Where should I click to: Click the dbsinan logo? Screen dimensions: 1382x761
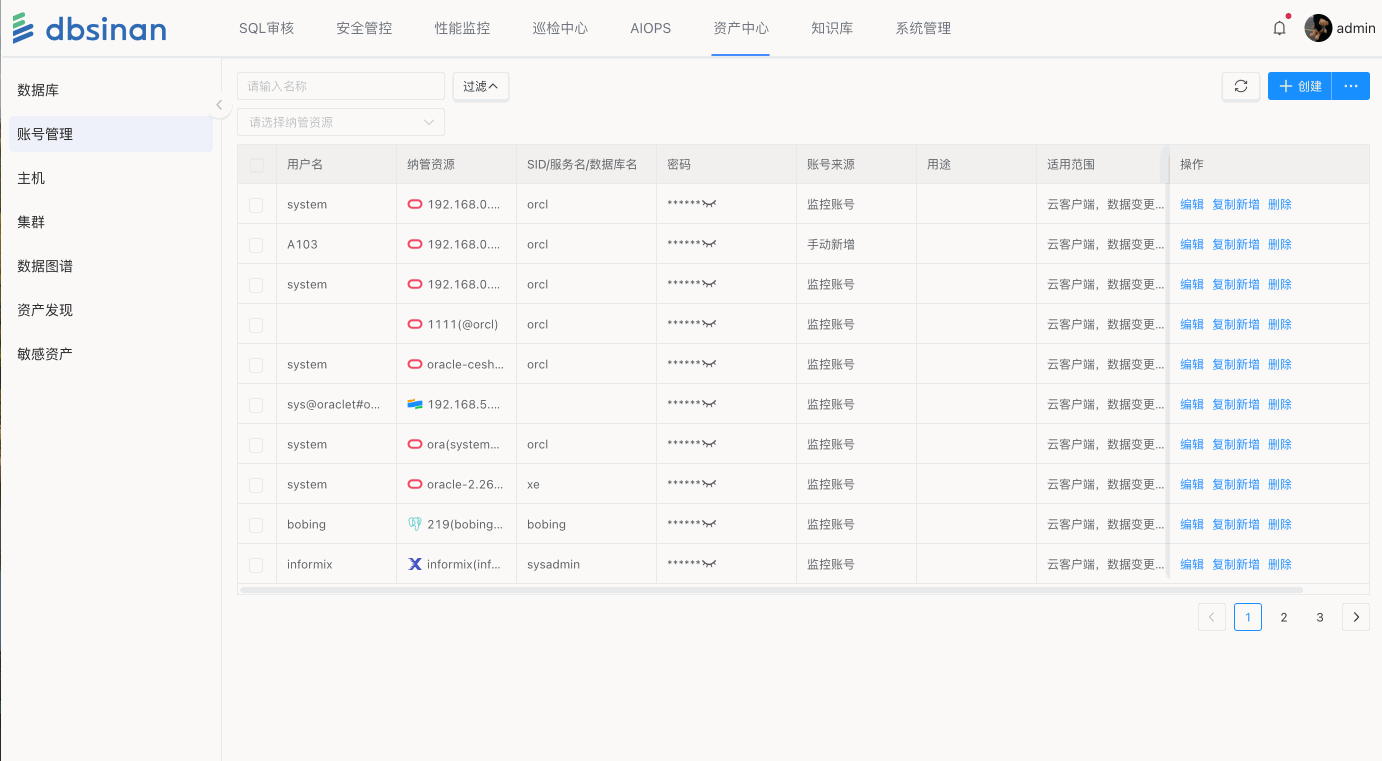(90, 29)
